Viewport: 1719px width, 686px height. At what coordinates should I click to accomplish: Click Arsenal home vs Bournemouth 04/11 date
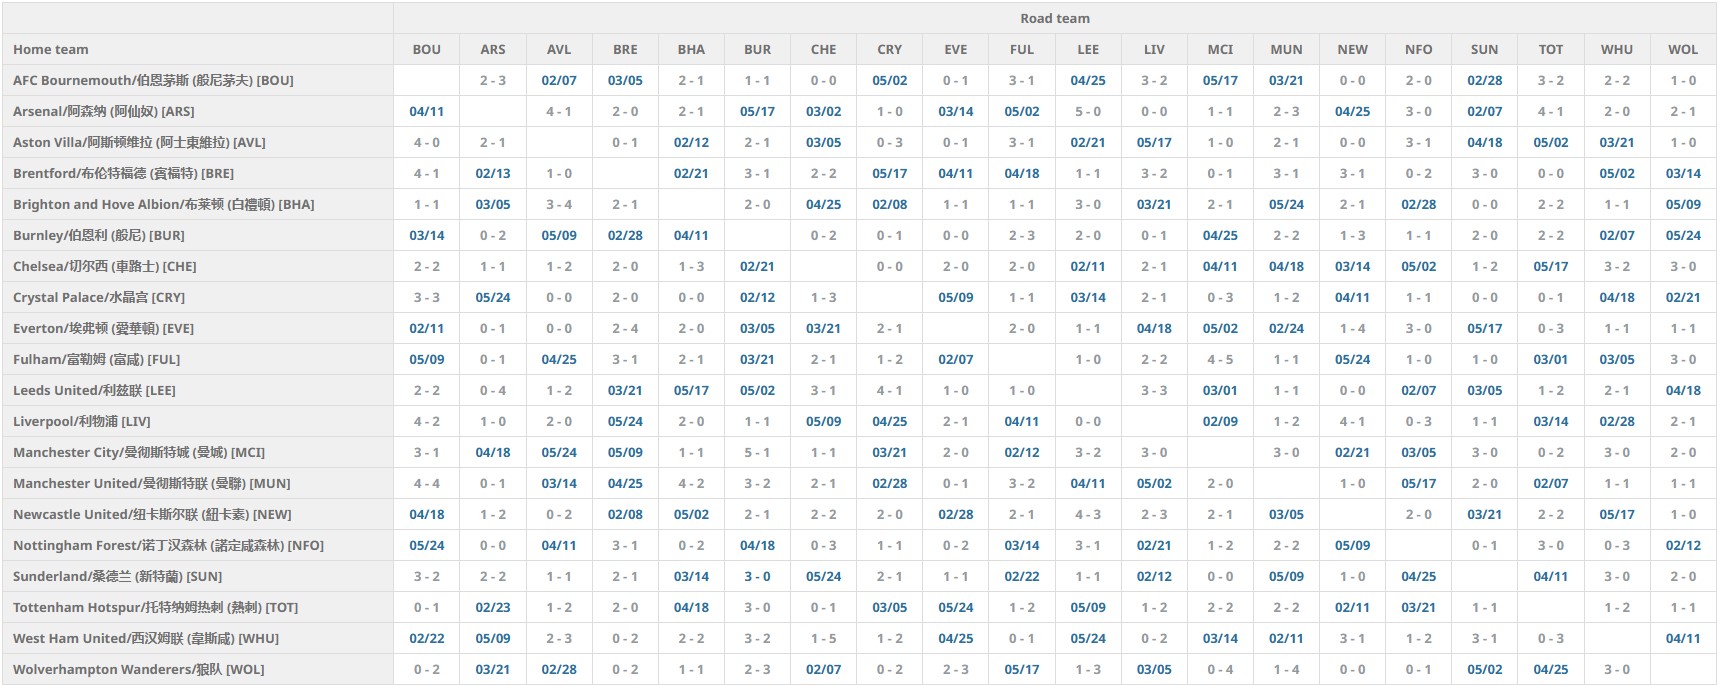(x=427, y=112)
